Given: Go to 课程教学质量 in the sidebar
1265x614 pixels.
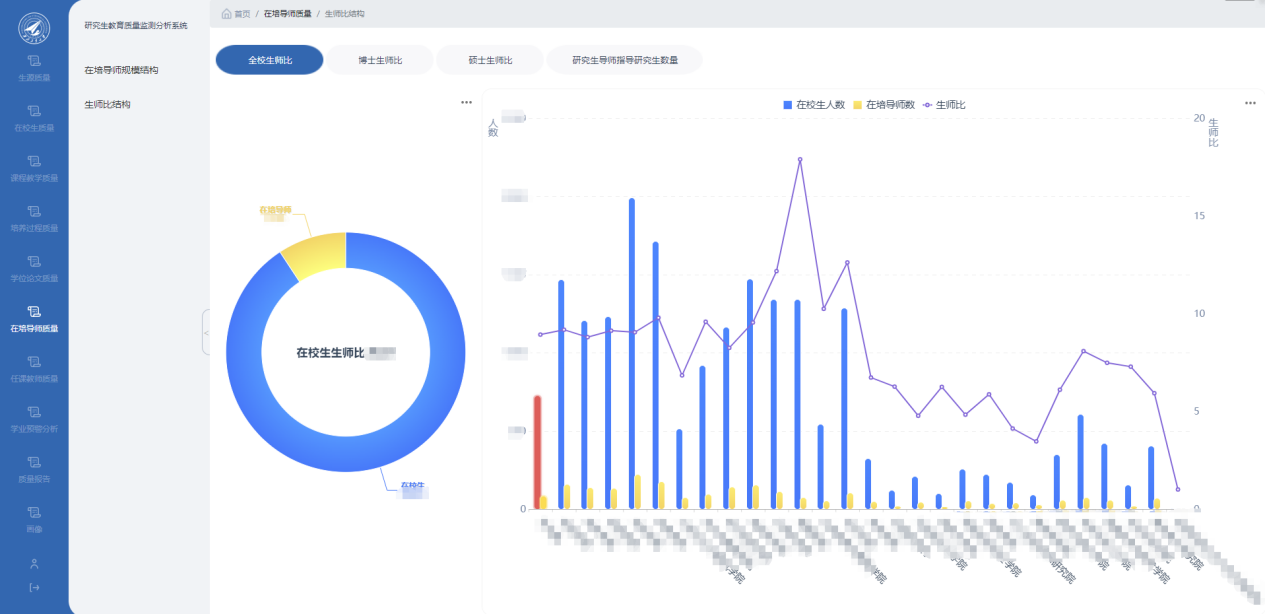Looking at the screenshot, I should (x=34, y=161).
